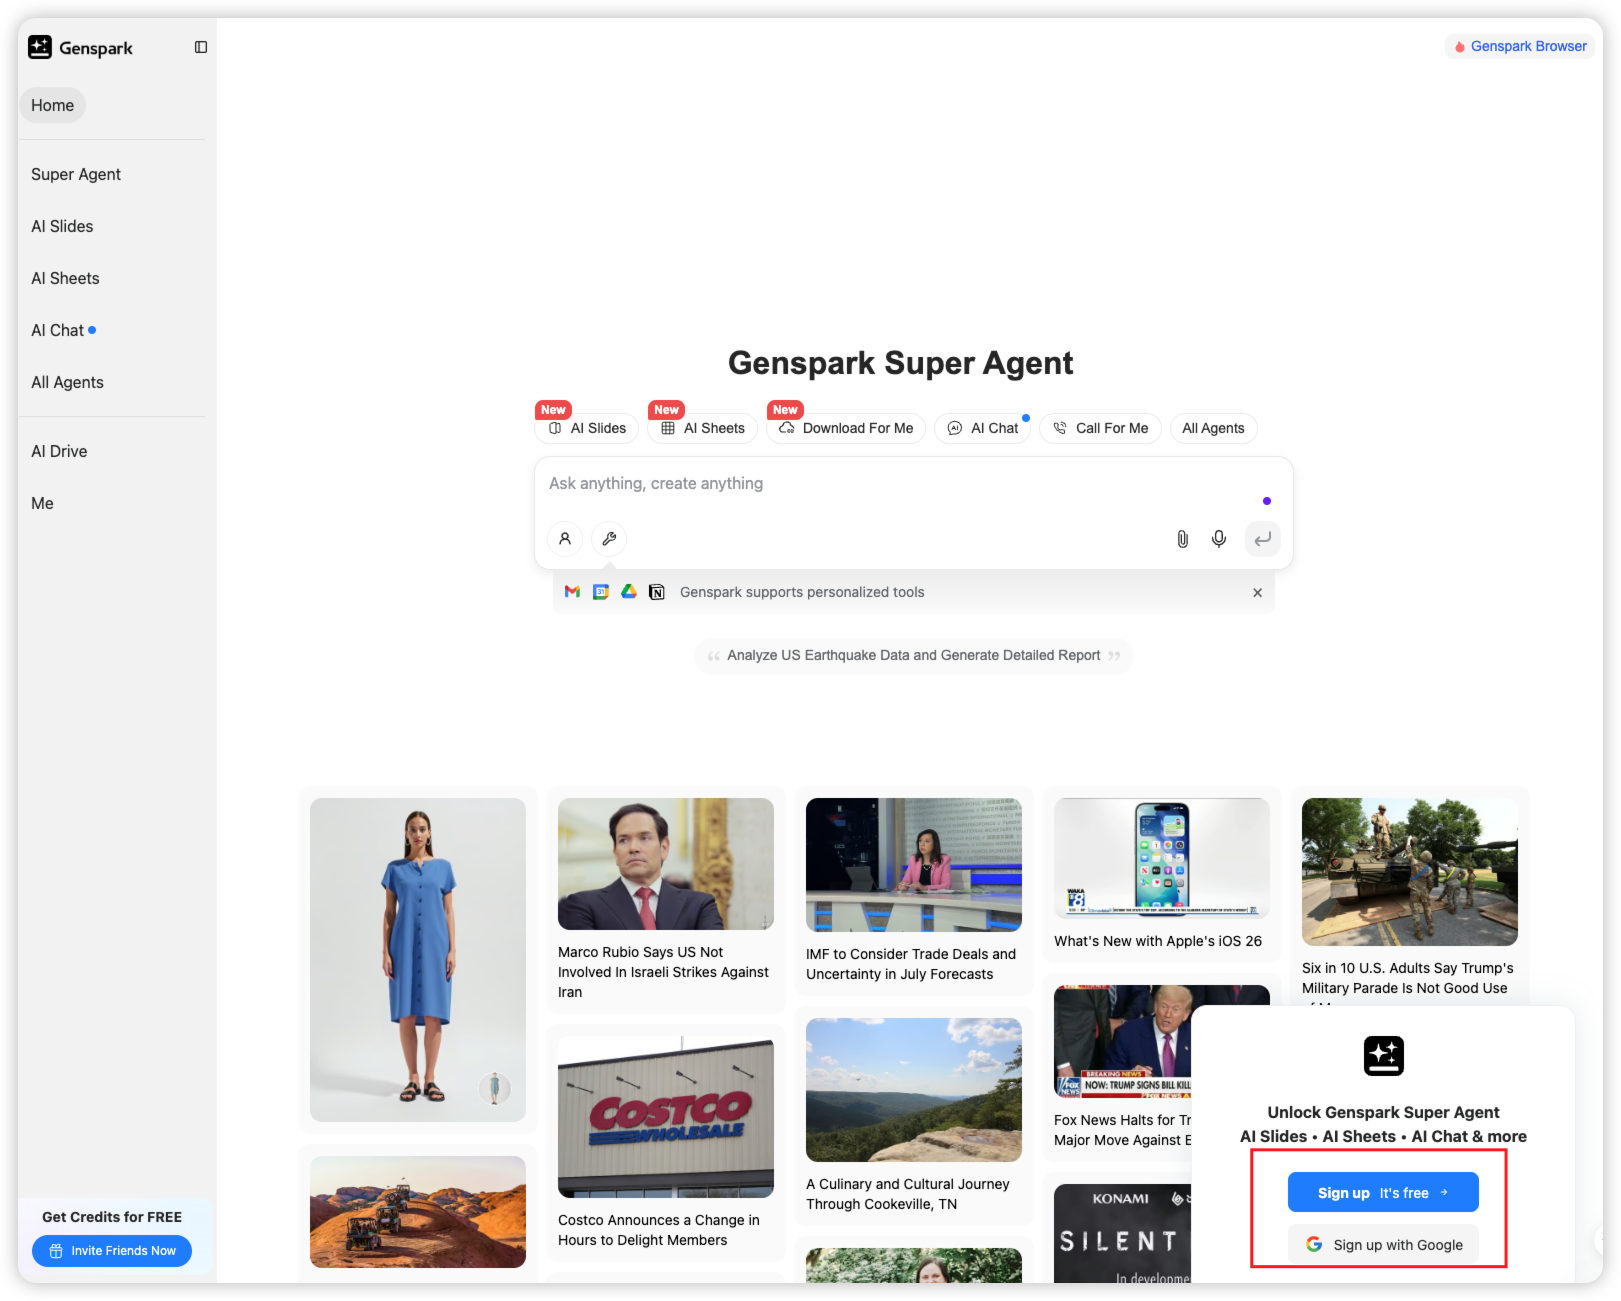Open 'Costco Announces a Change in Hours' headline
Image resolution: width=1621 pixels, height=1301 pixels.
[x=659, y=1230]
